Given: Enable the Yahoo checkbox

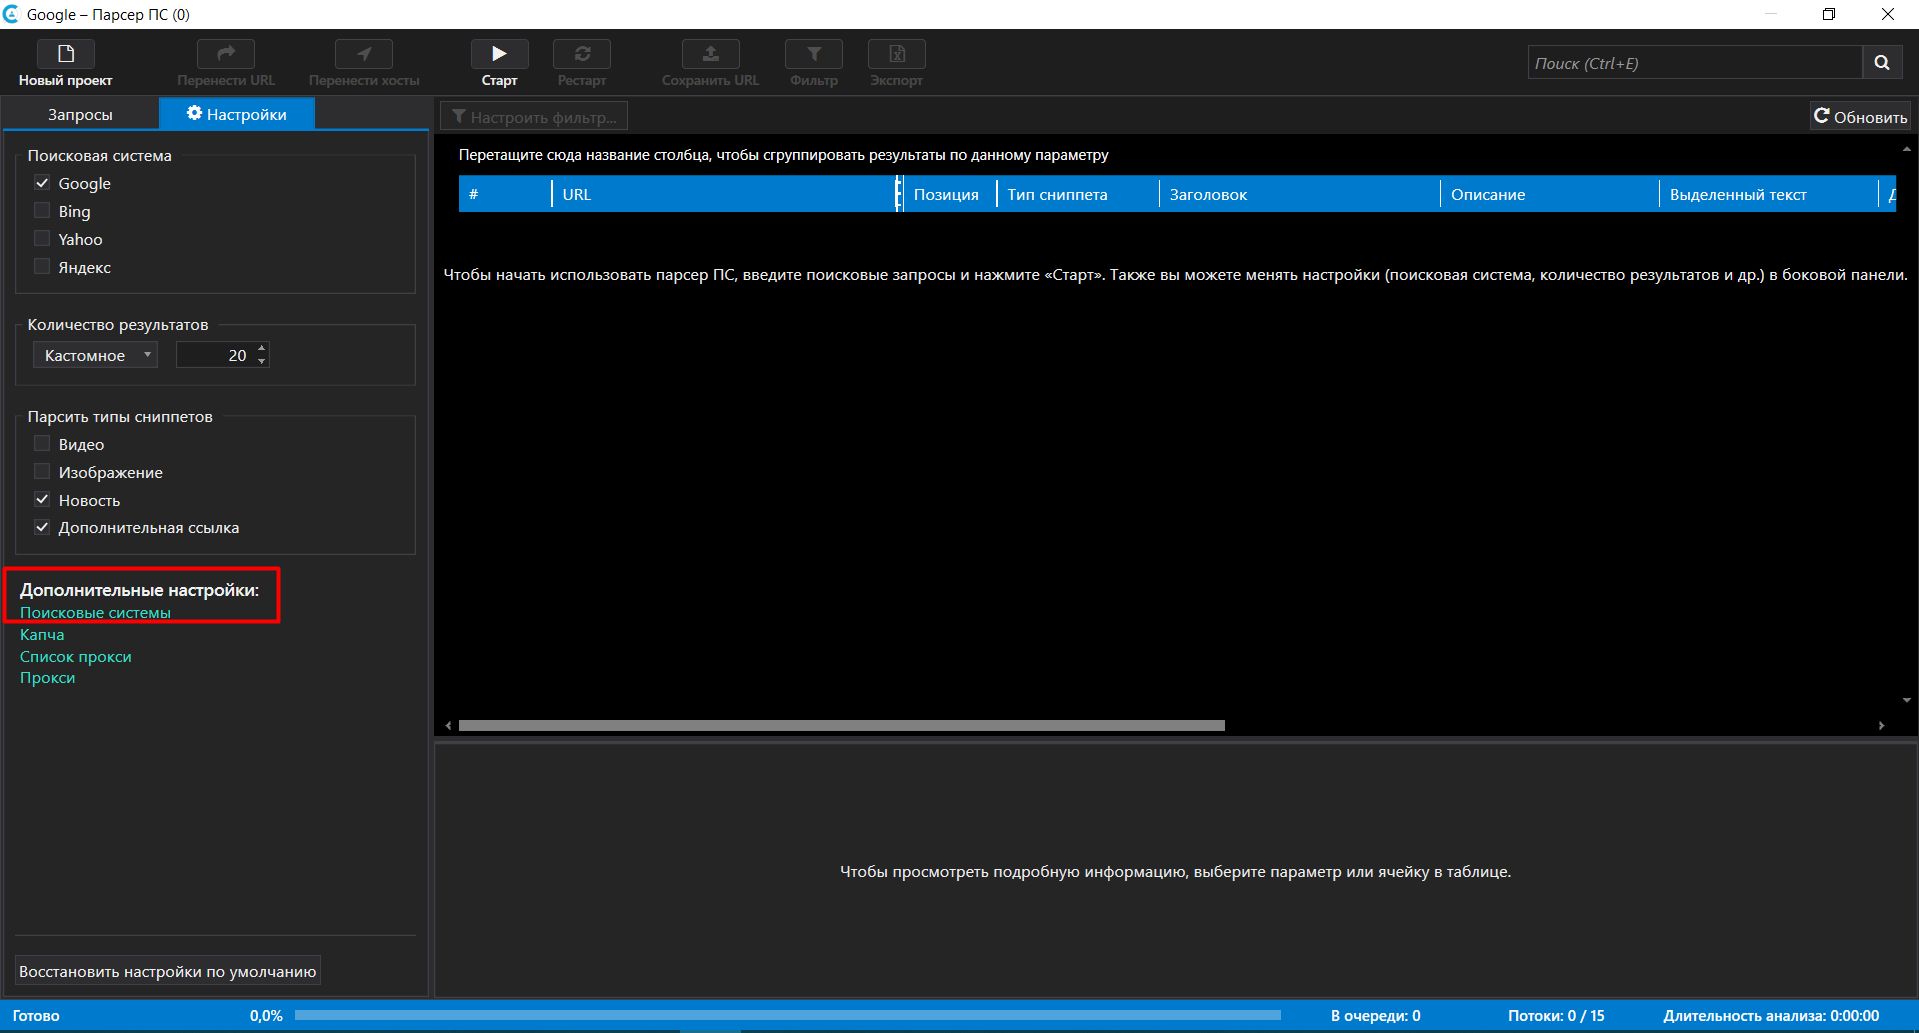Looking at the screenshot, I should [x=42, y=239].
